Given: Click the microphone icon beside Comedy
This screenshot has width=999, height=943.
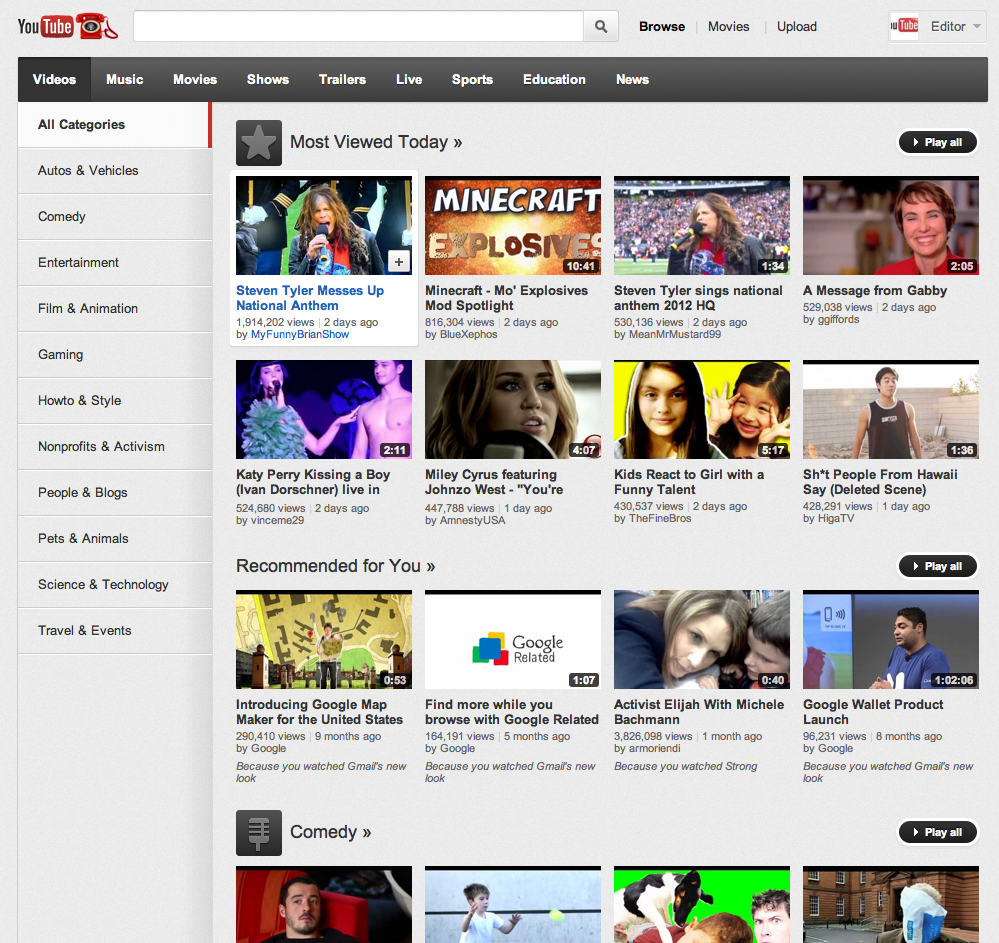Looking at the screenshot, I should point(259,833).
